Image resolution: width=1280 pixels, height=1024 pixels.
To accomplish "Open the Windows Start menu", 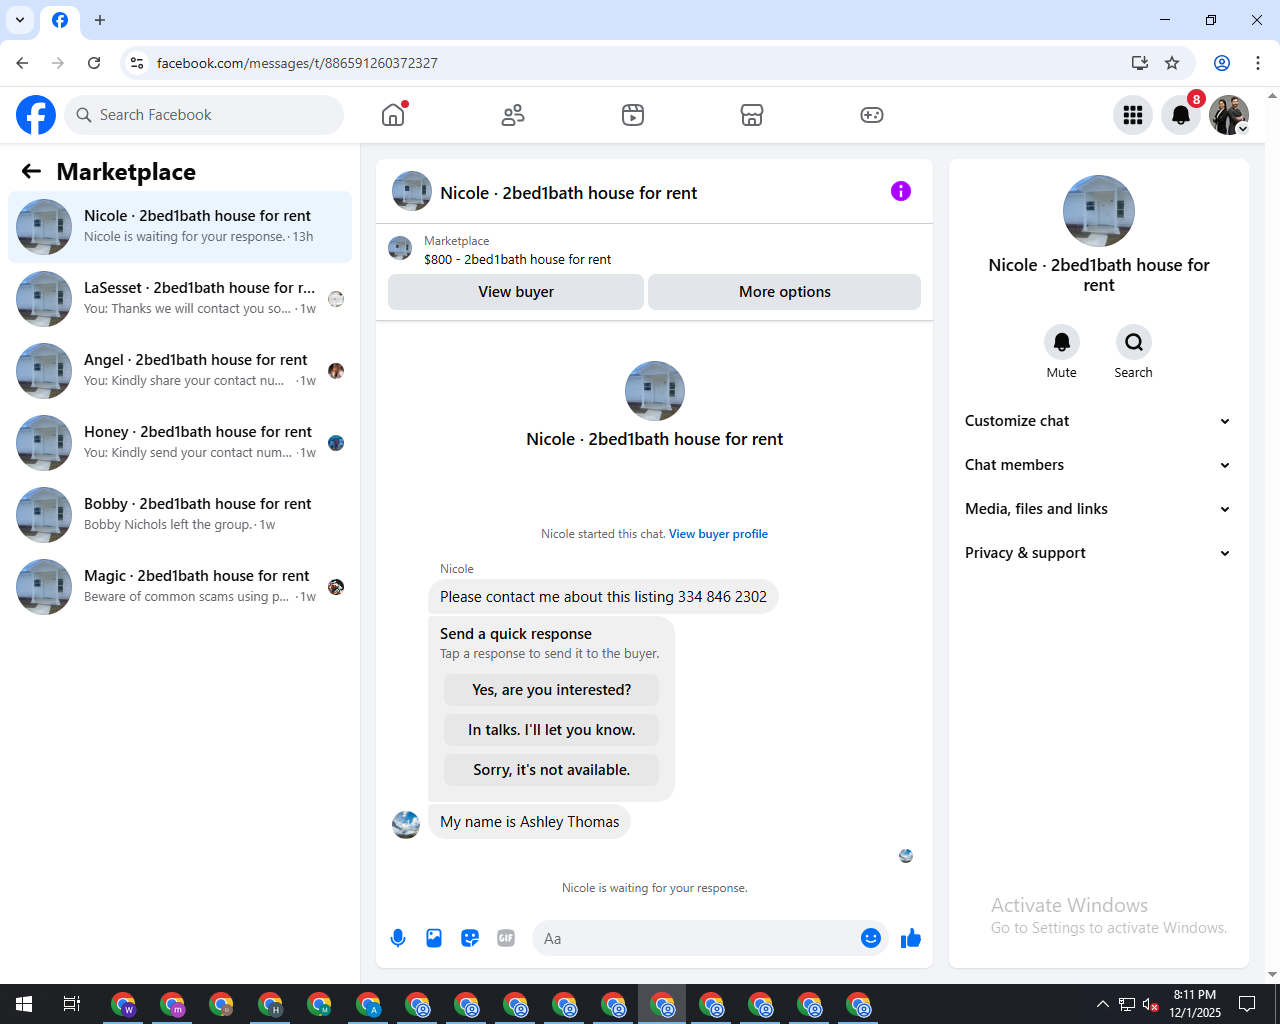I will pyautogui.click(x=24, y=1004).
